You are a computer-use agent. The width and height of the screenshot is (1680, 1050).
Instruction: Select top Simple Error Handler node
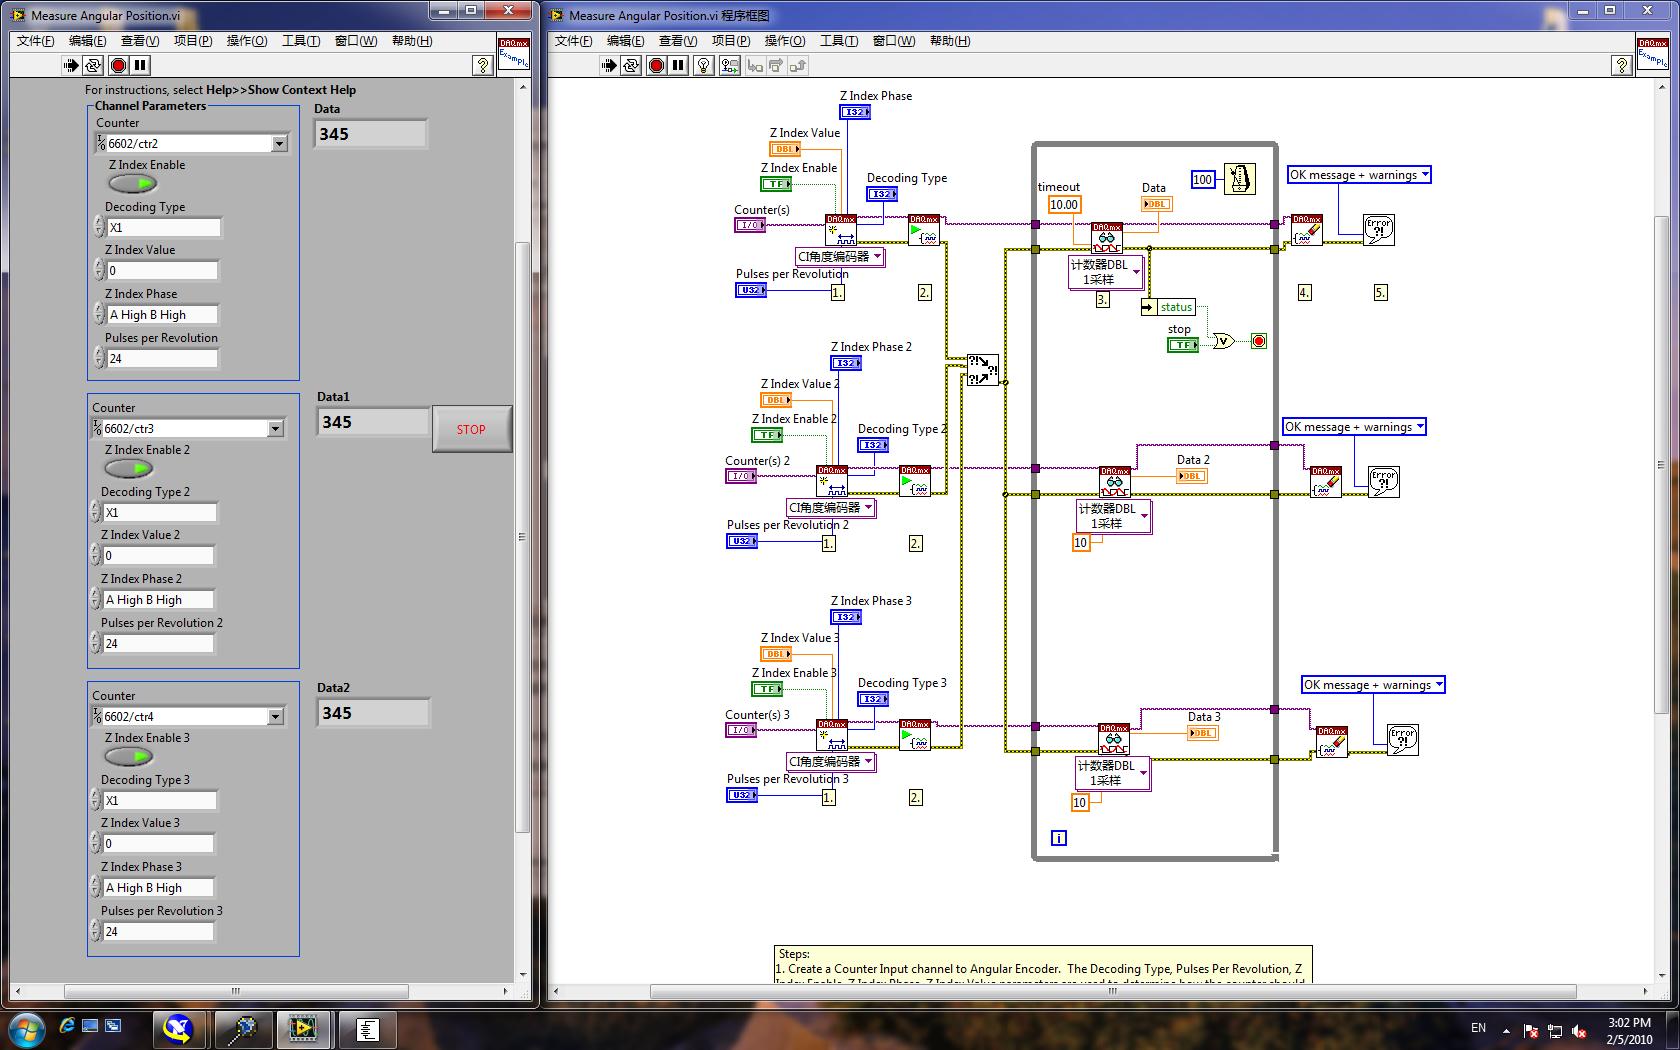(x=1379, y=230)
